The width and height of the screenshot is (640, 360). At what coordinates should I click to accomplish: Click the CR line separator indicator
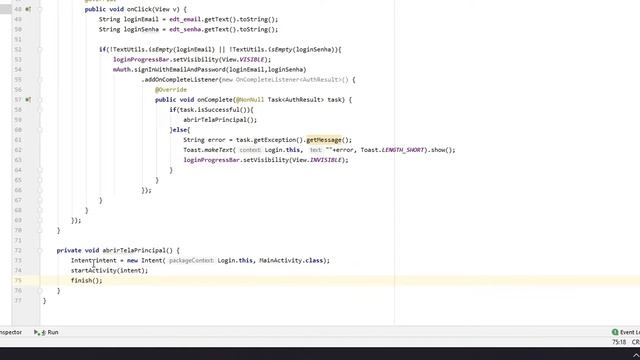coord(636,342)
